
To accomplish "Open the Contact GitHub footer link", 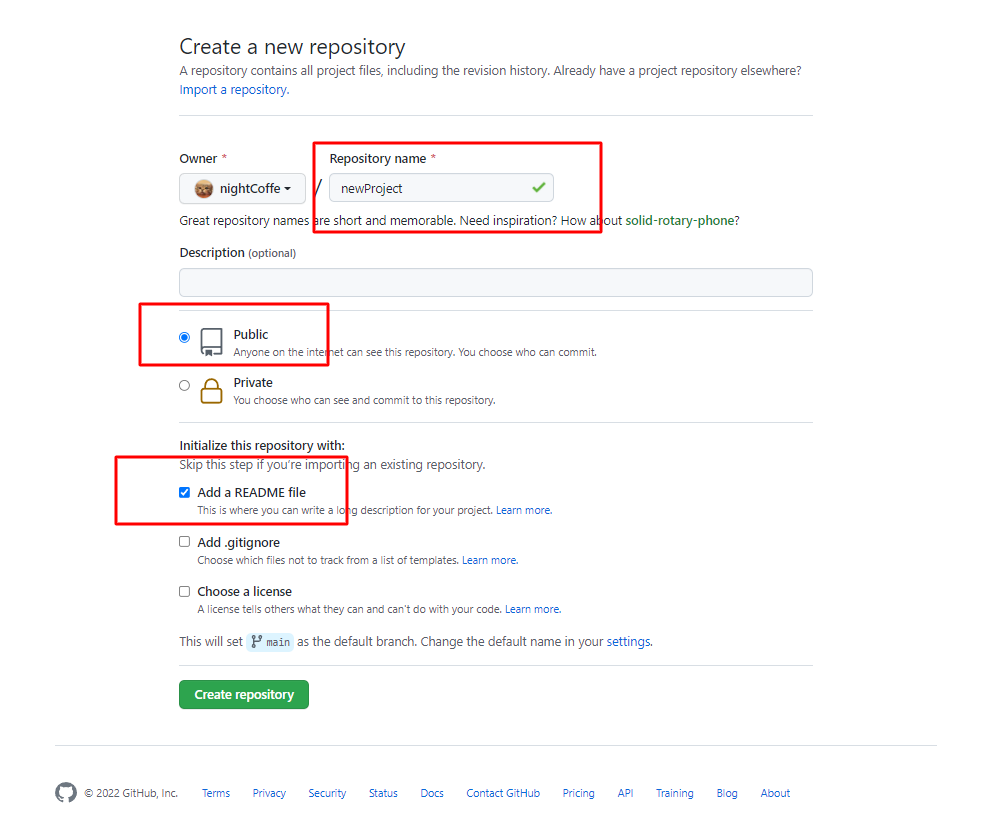I will point(502,792).
